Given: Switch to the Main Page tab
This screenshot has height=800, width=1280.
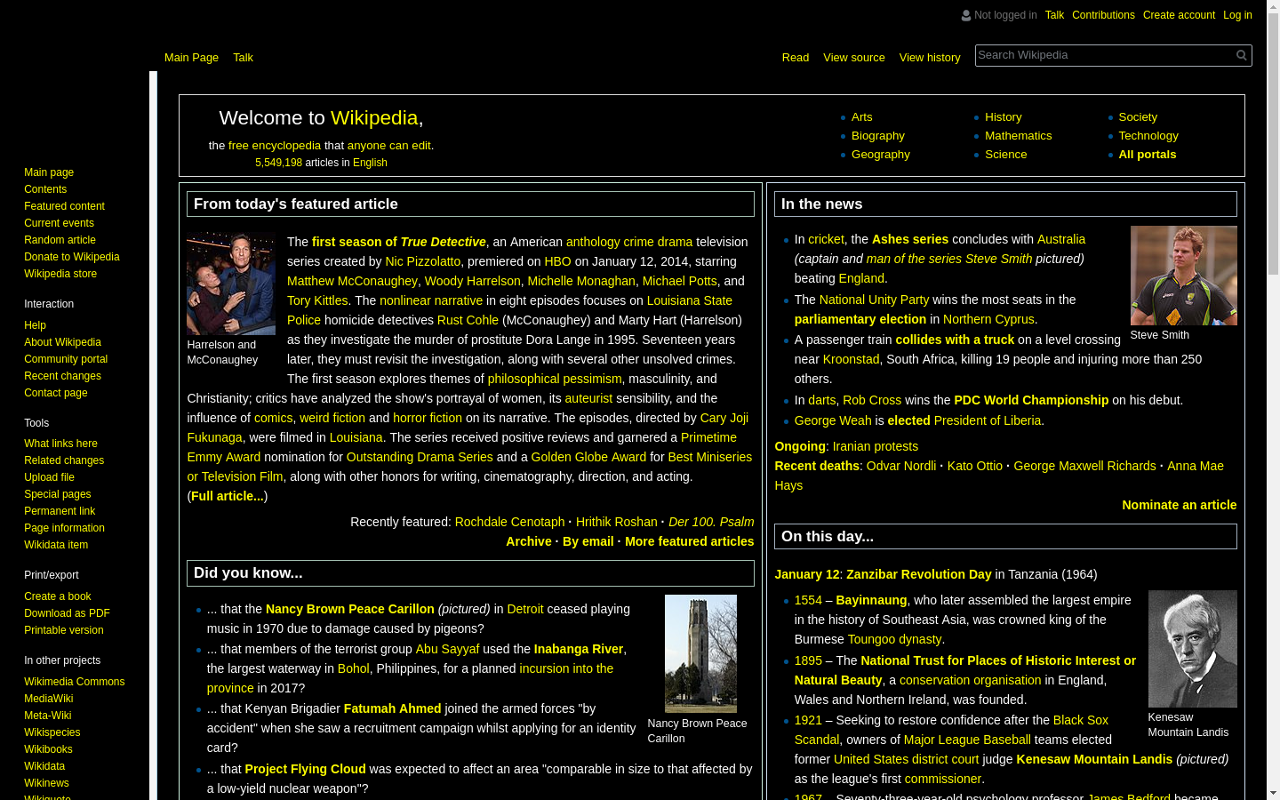Looking at the screenshot, I should (191, 57).
